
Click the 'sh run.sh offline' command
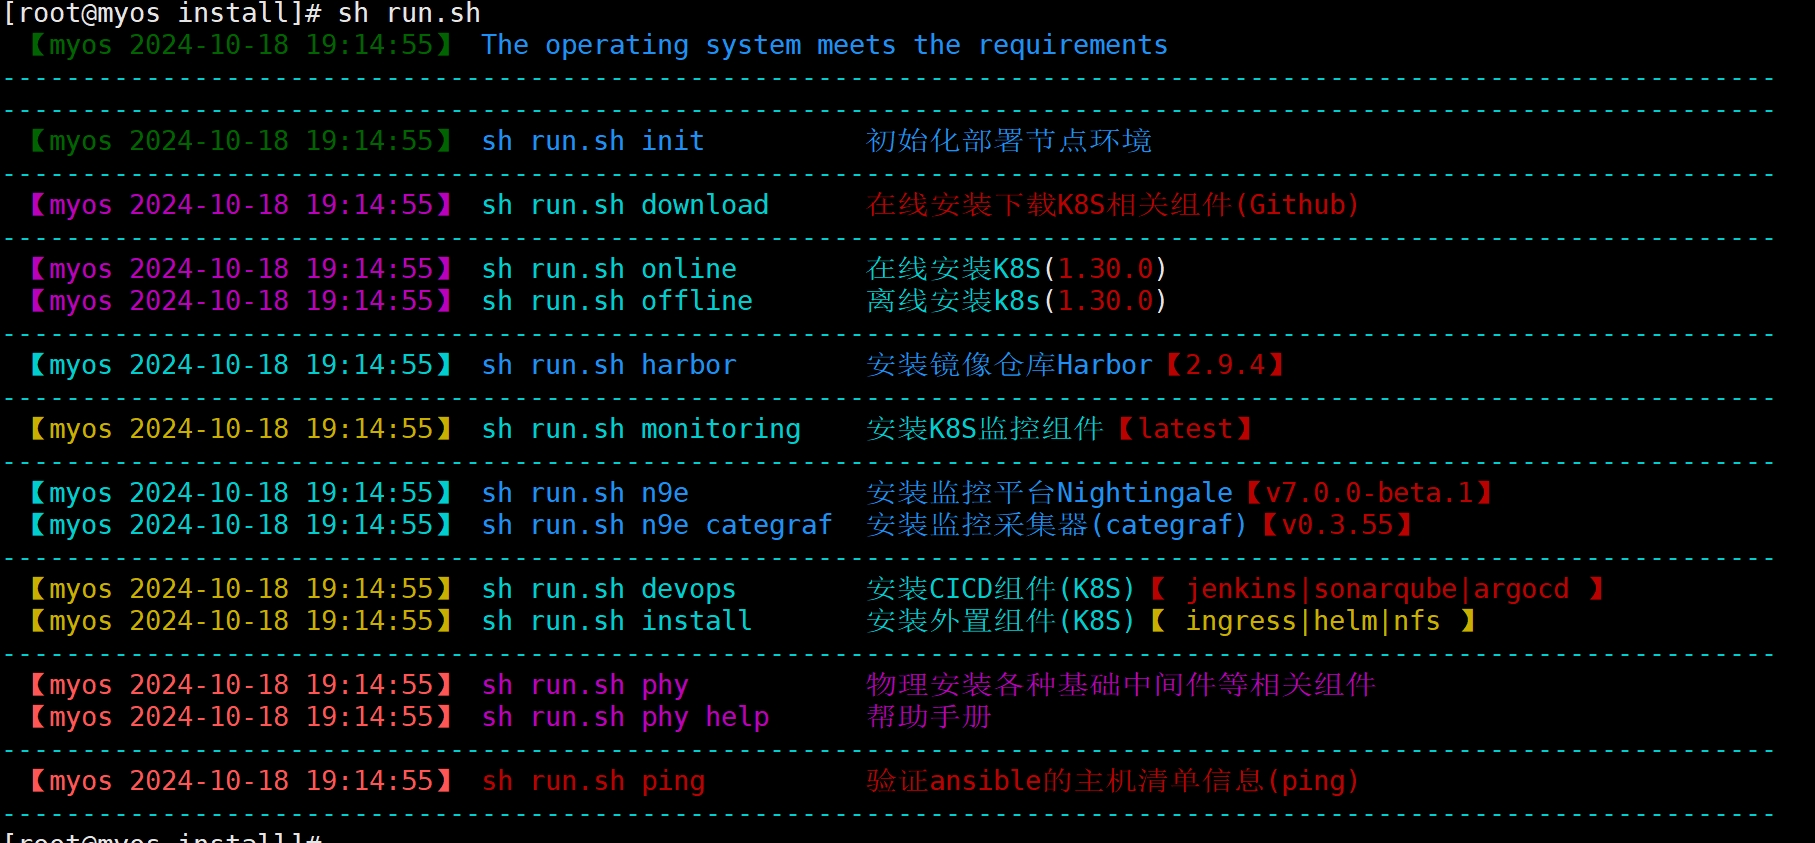click(x=617, y=301)
